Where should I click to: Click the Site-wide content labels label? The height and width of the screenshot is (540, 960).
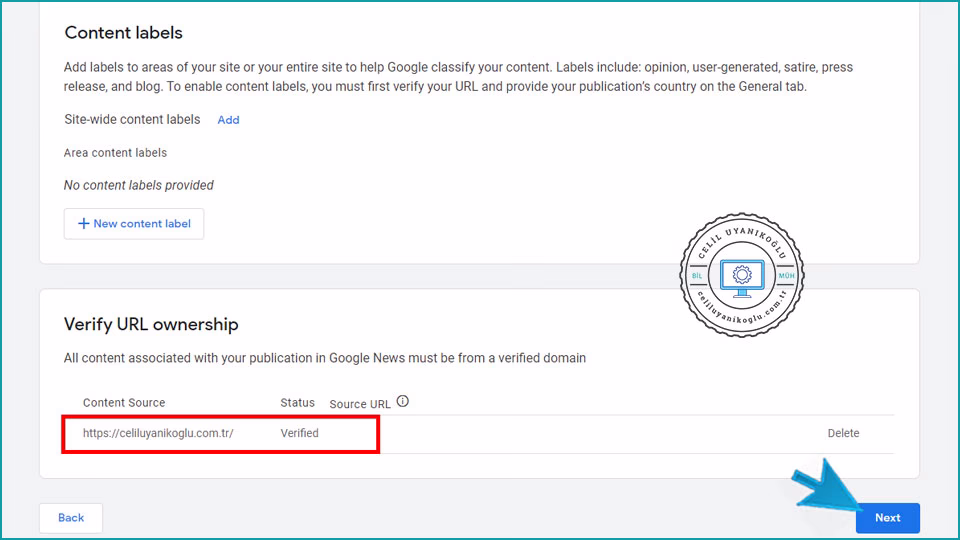click(x=132, y=120)
